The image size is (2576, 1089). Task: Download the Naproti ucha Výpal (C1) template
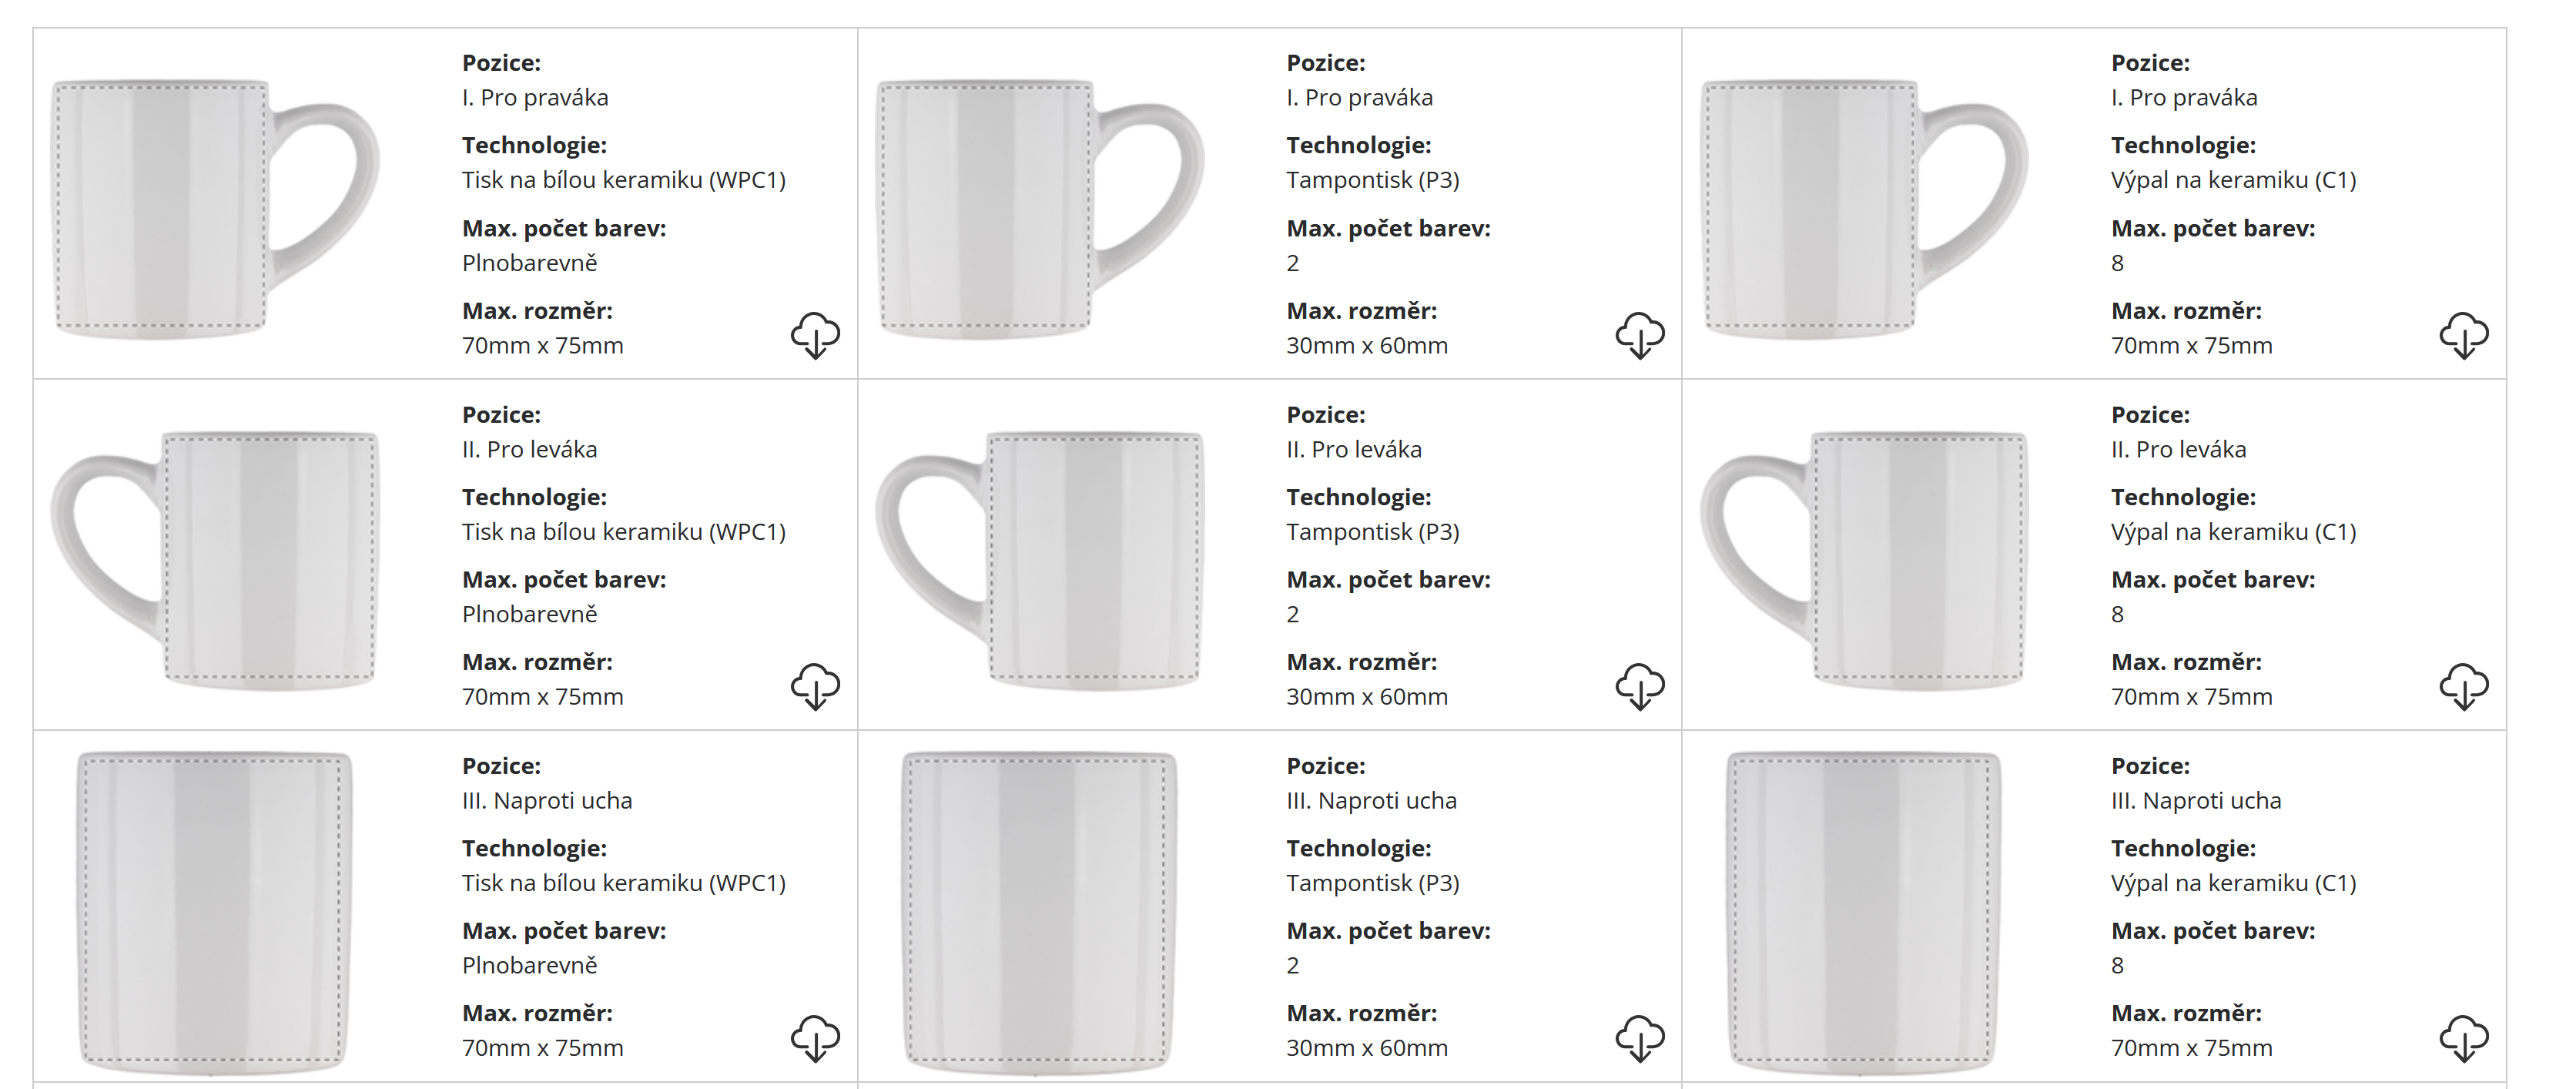tap(2464, 1037)
